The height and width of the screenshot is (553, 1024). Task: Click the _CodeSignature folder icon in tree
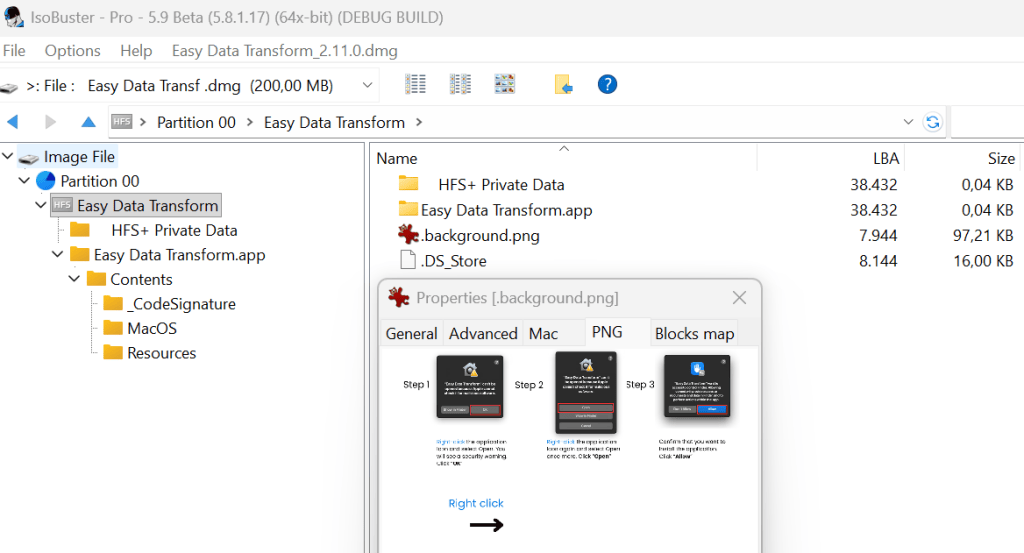point(113,303)
